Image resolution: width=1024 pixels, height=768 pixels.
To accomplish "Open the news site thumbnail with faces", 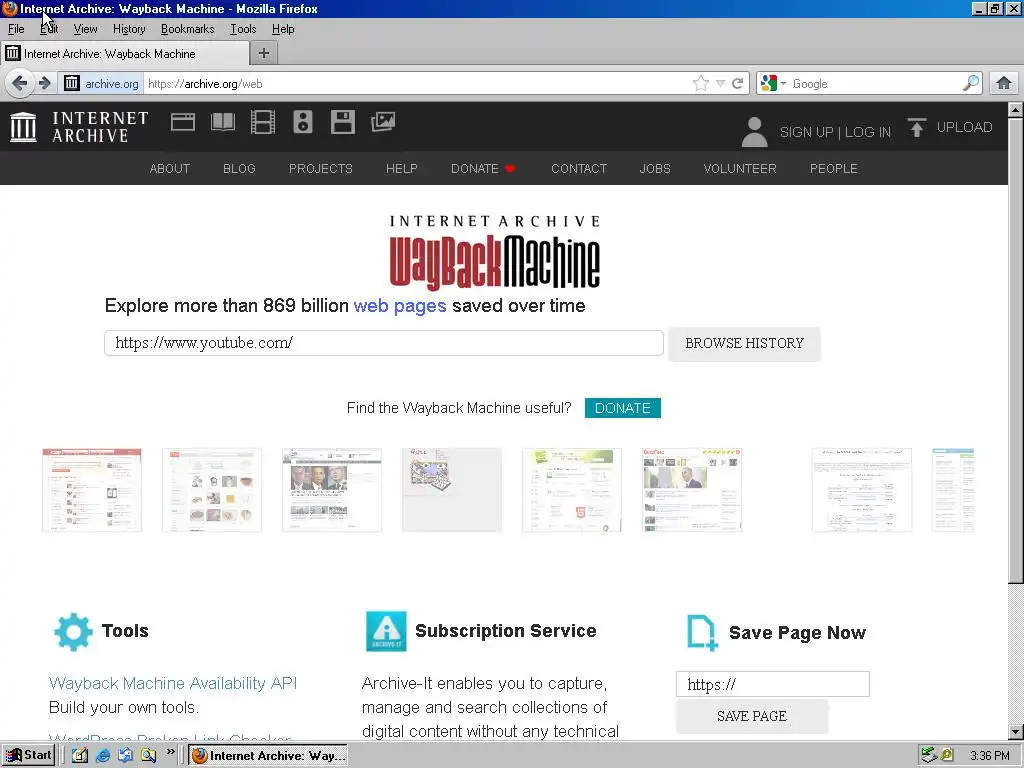I will [x=332, y=490].
